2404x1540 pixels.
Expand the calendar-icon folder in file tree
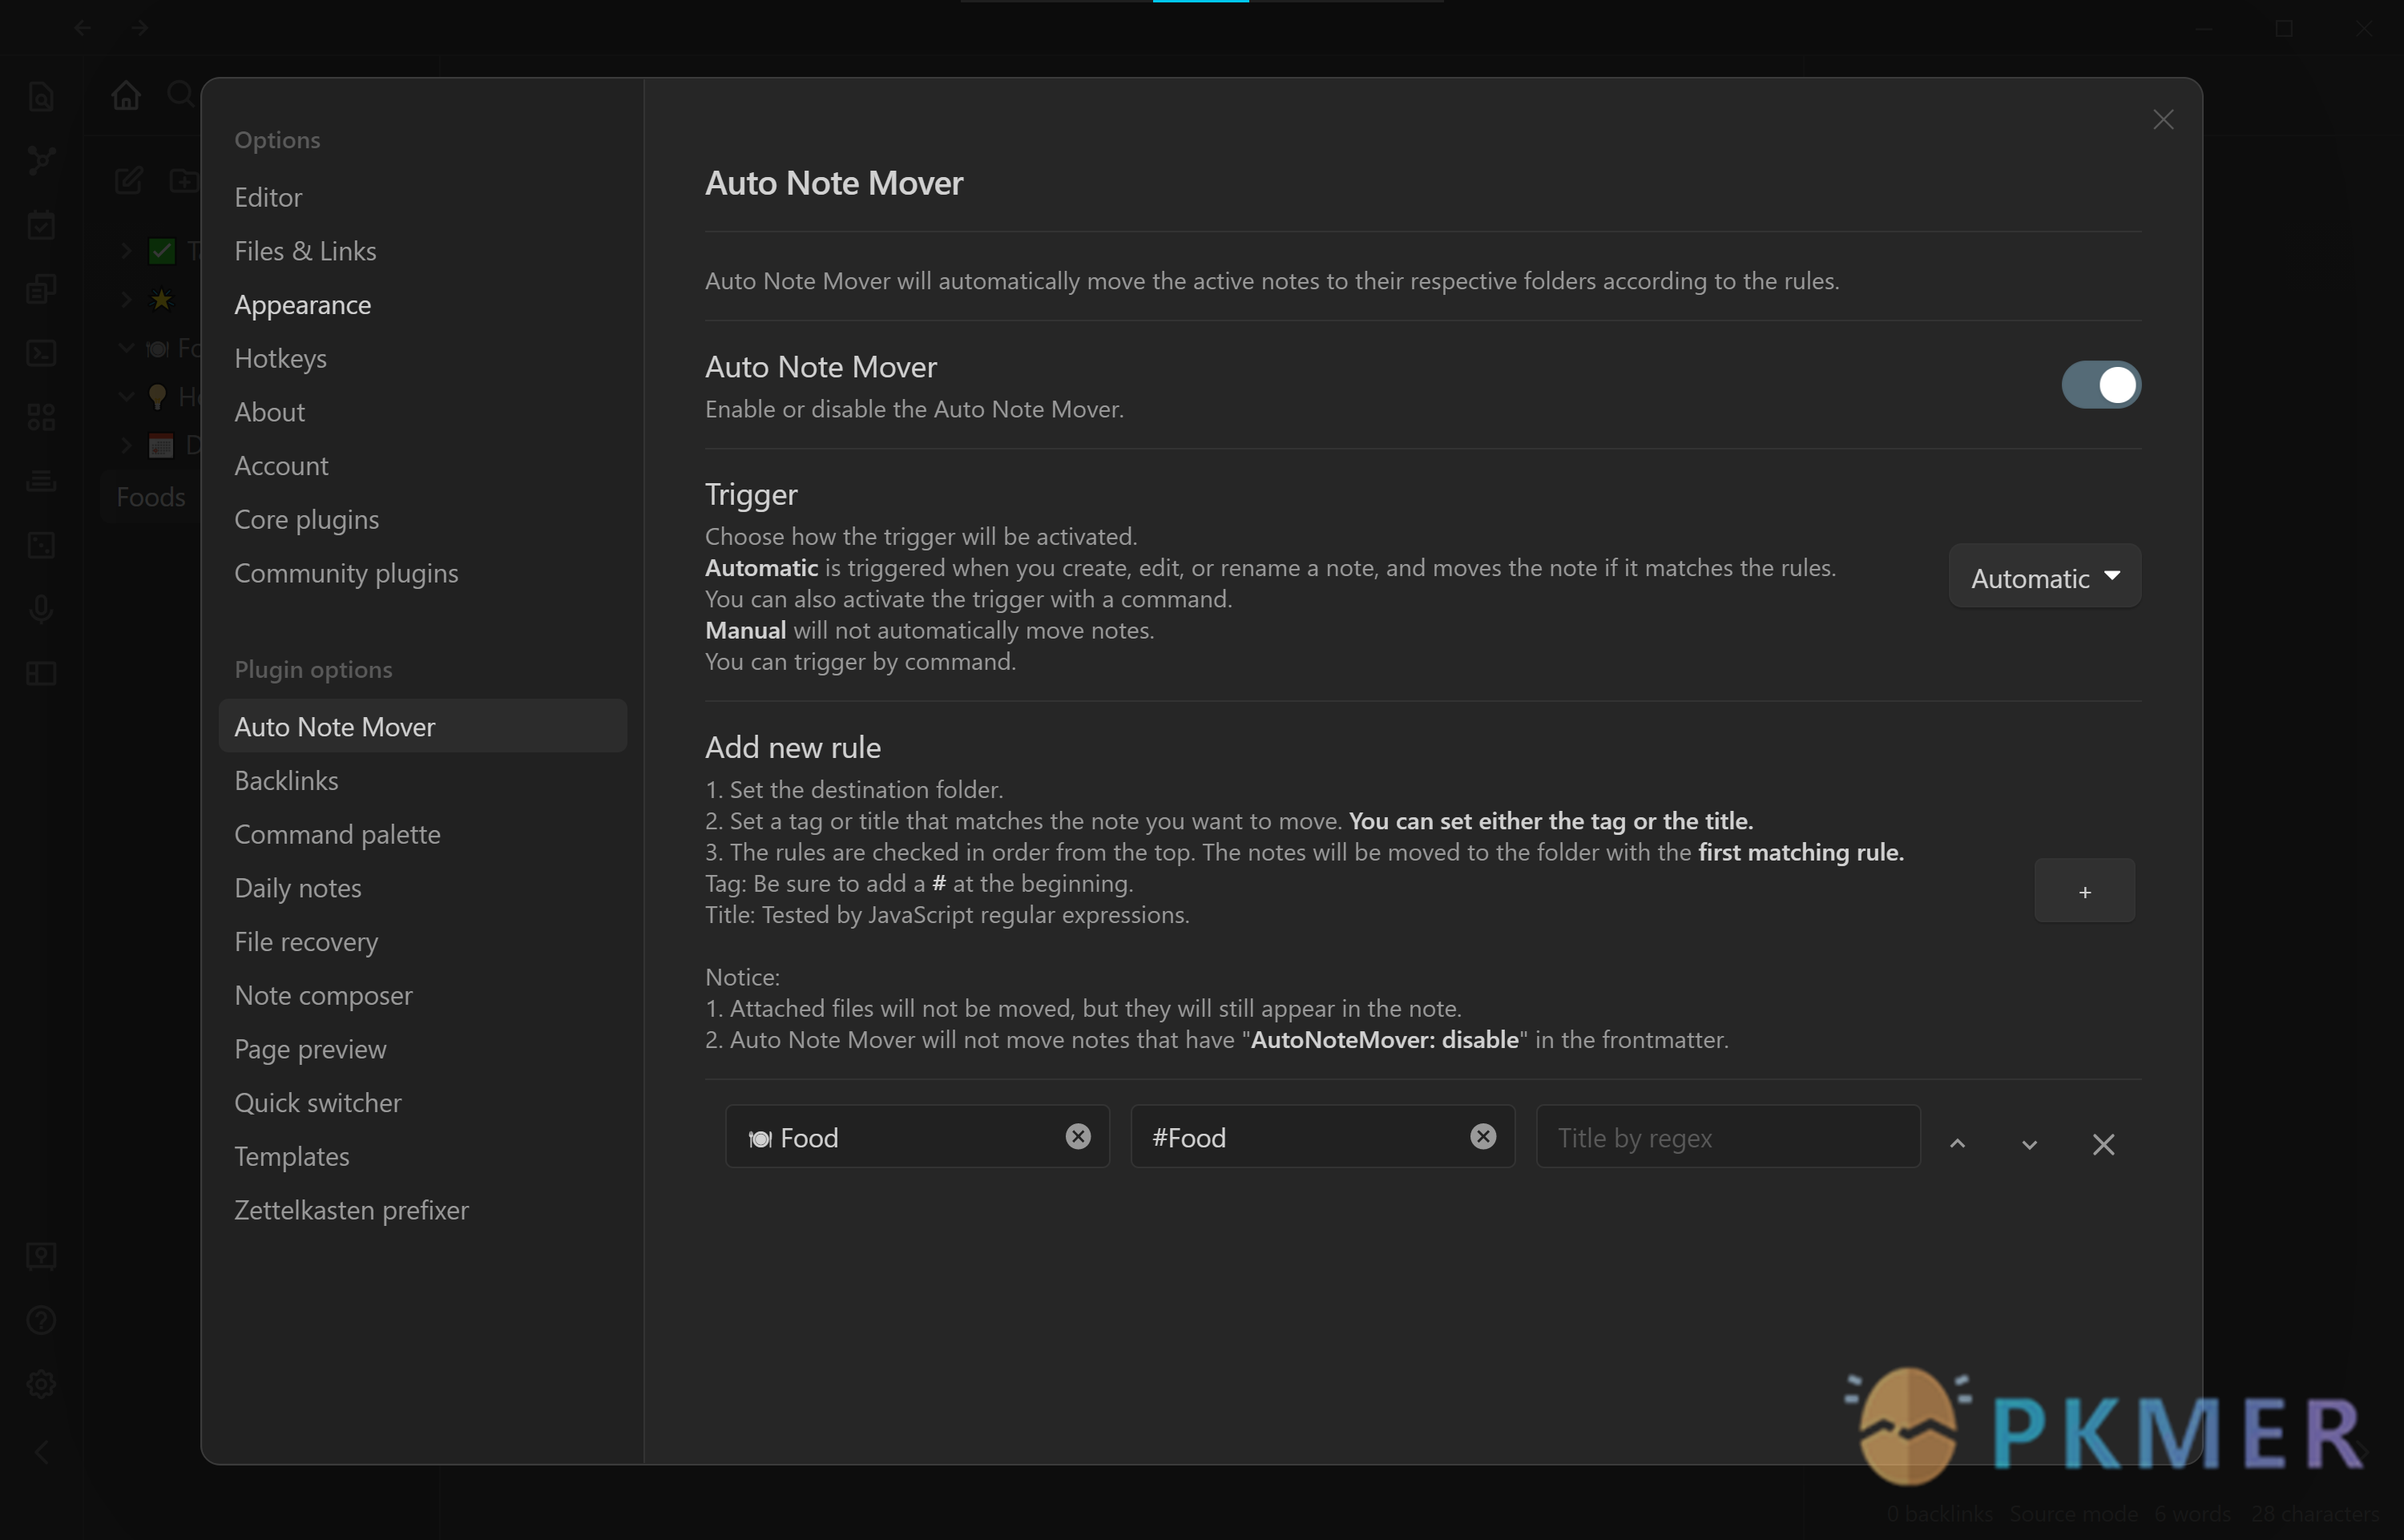pyautogui.click(x=126, y=446)
